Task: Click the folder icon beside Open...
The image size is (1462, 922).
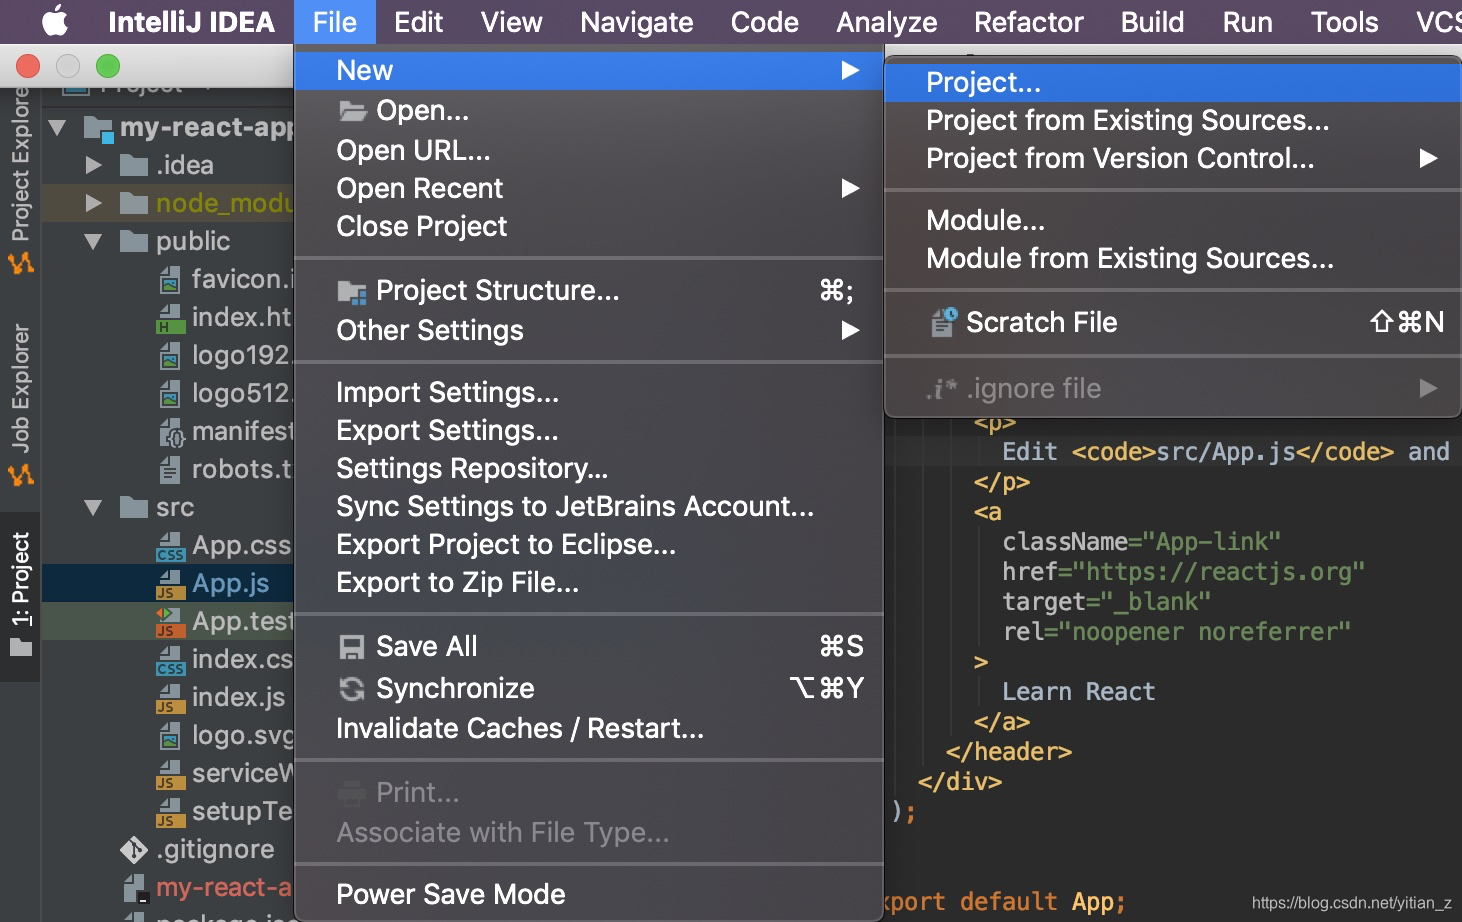Action: point(352,110)
